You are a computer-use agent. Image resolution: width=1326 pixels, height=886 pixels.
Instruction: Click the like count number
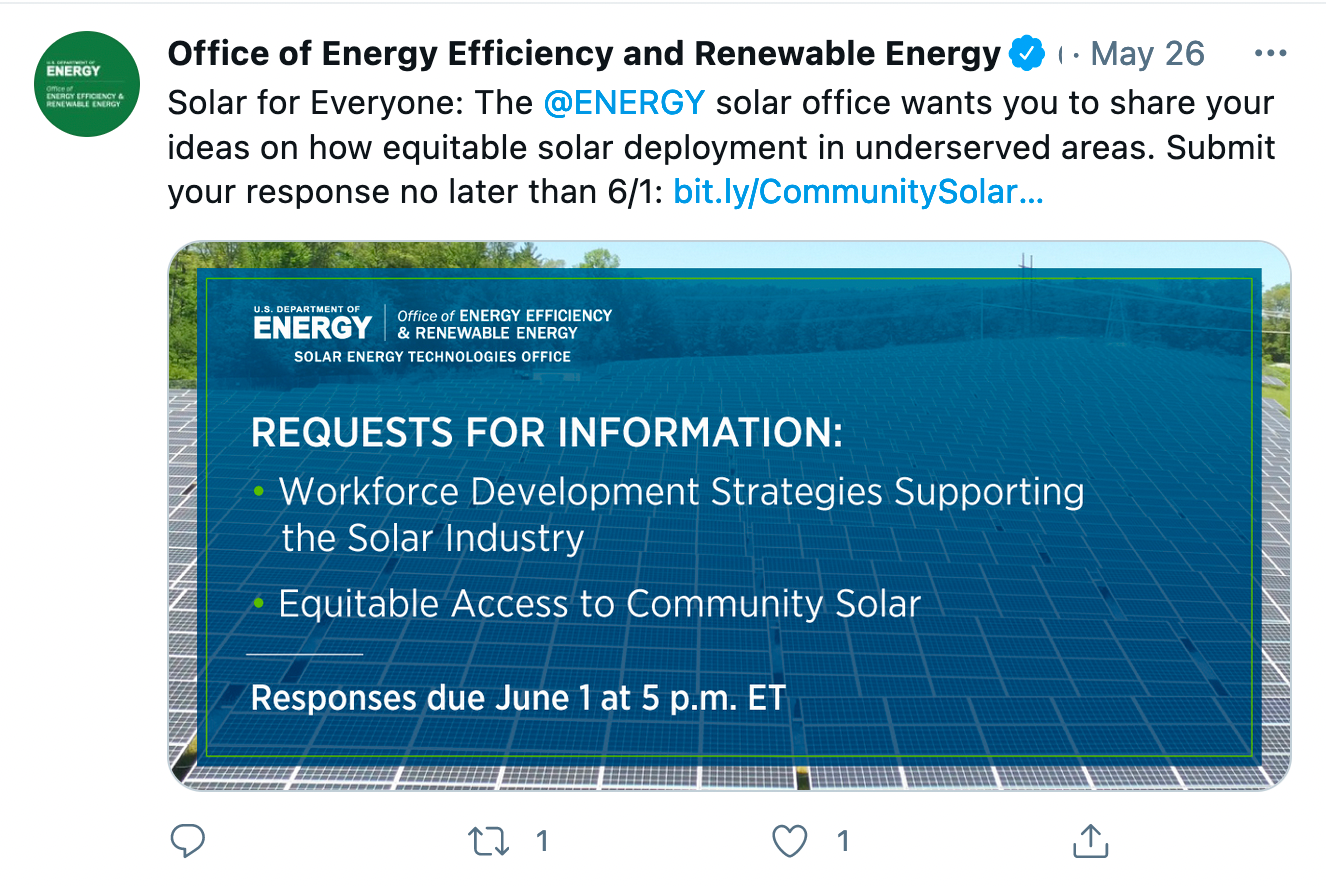[x=843, y=842]
